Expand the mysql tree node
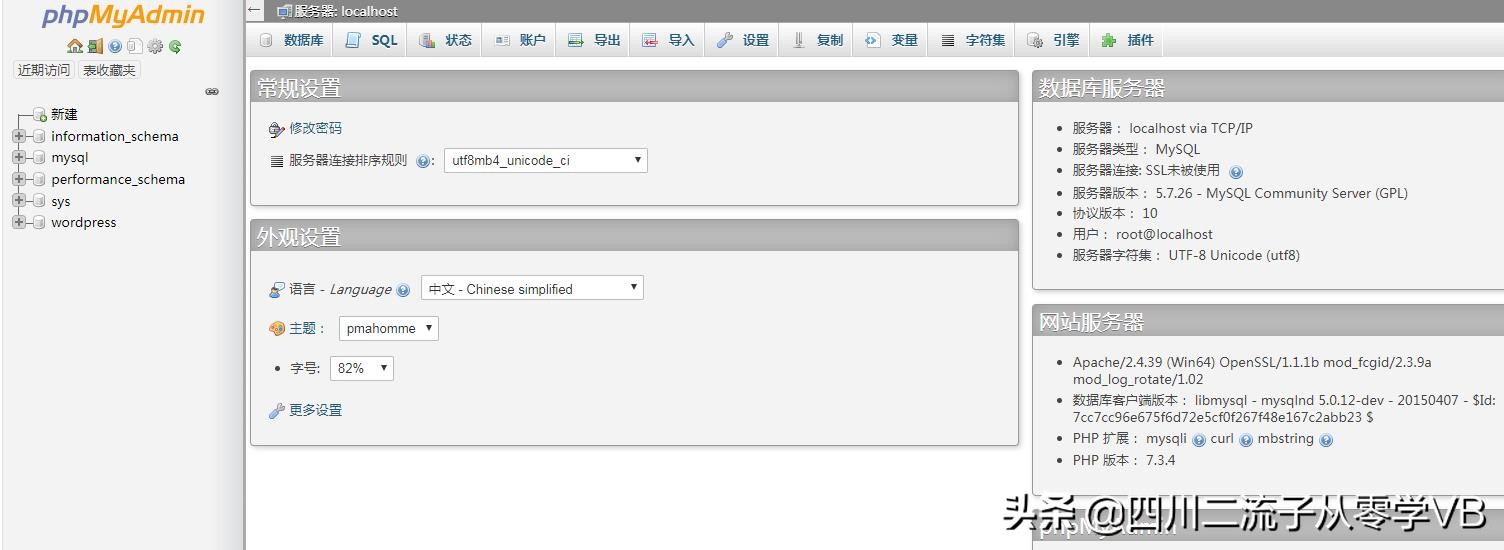Screen dimensions: 1504x550 click(x=18, y=157)
